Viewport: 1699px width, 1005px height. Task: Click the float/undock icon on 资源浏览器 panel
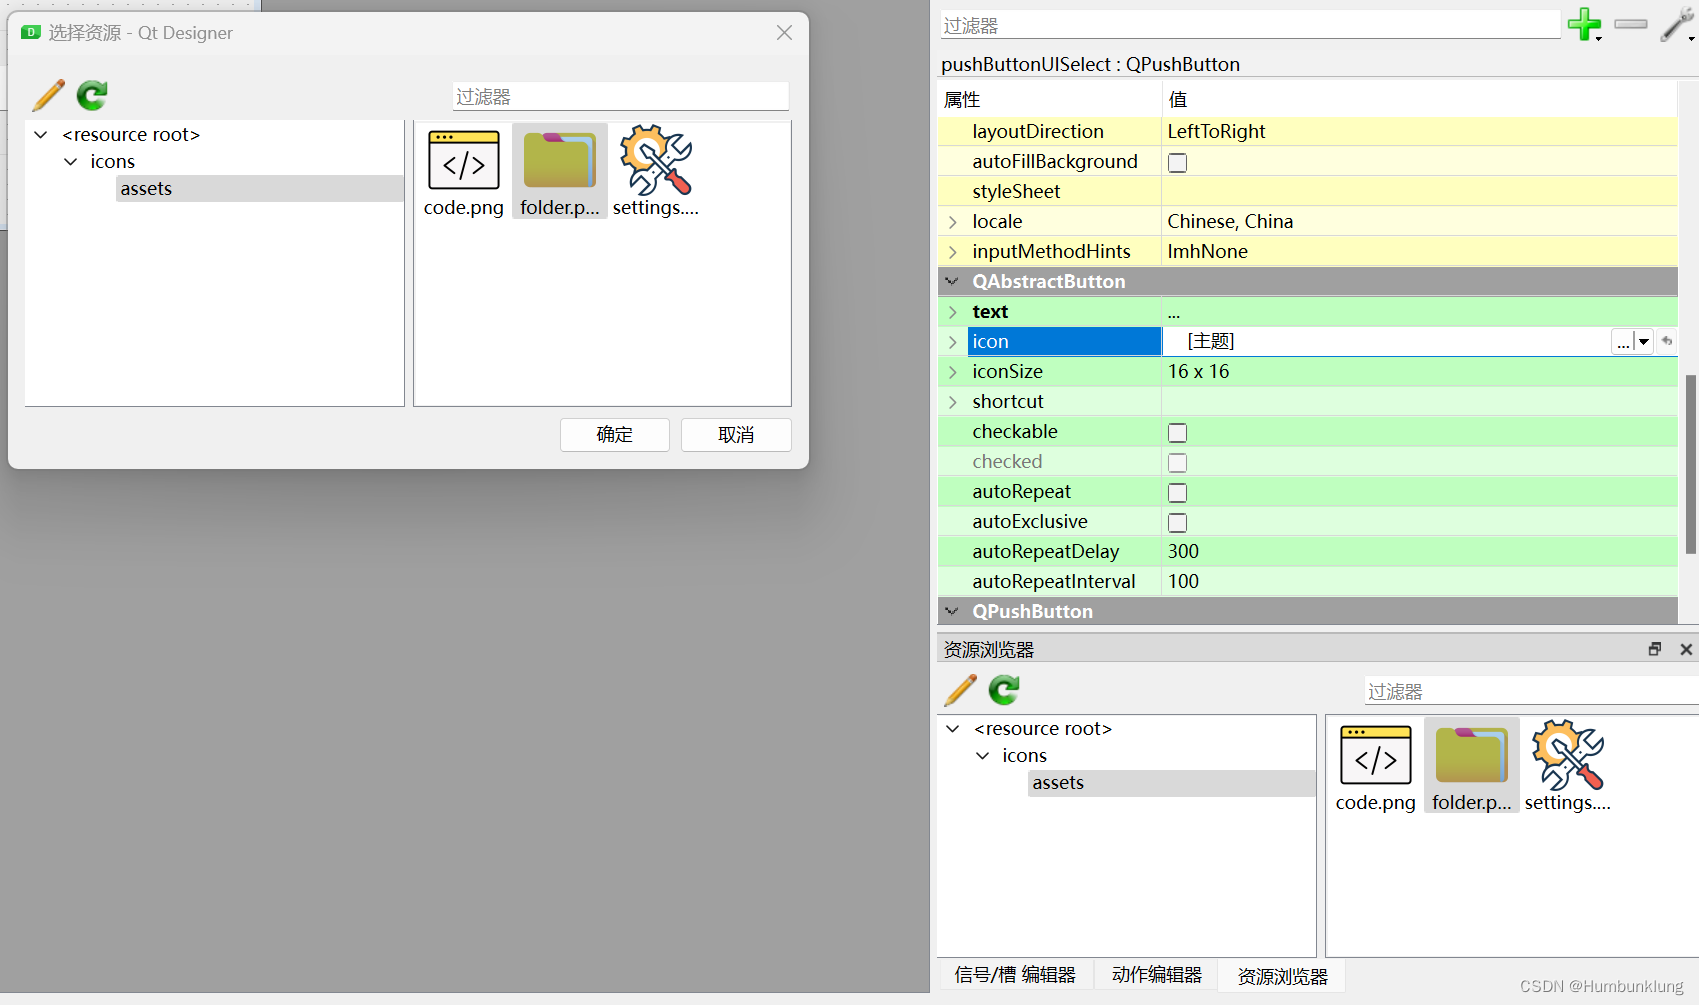pyautogui.click(x=1654, y=648)
